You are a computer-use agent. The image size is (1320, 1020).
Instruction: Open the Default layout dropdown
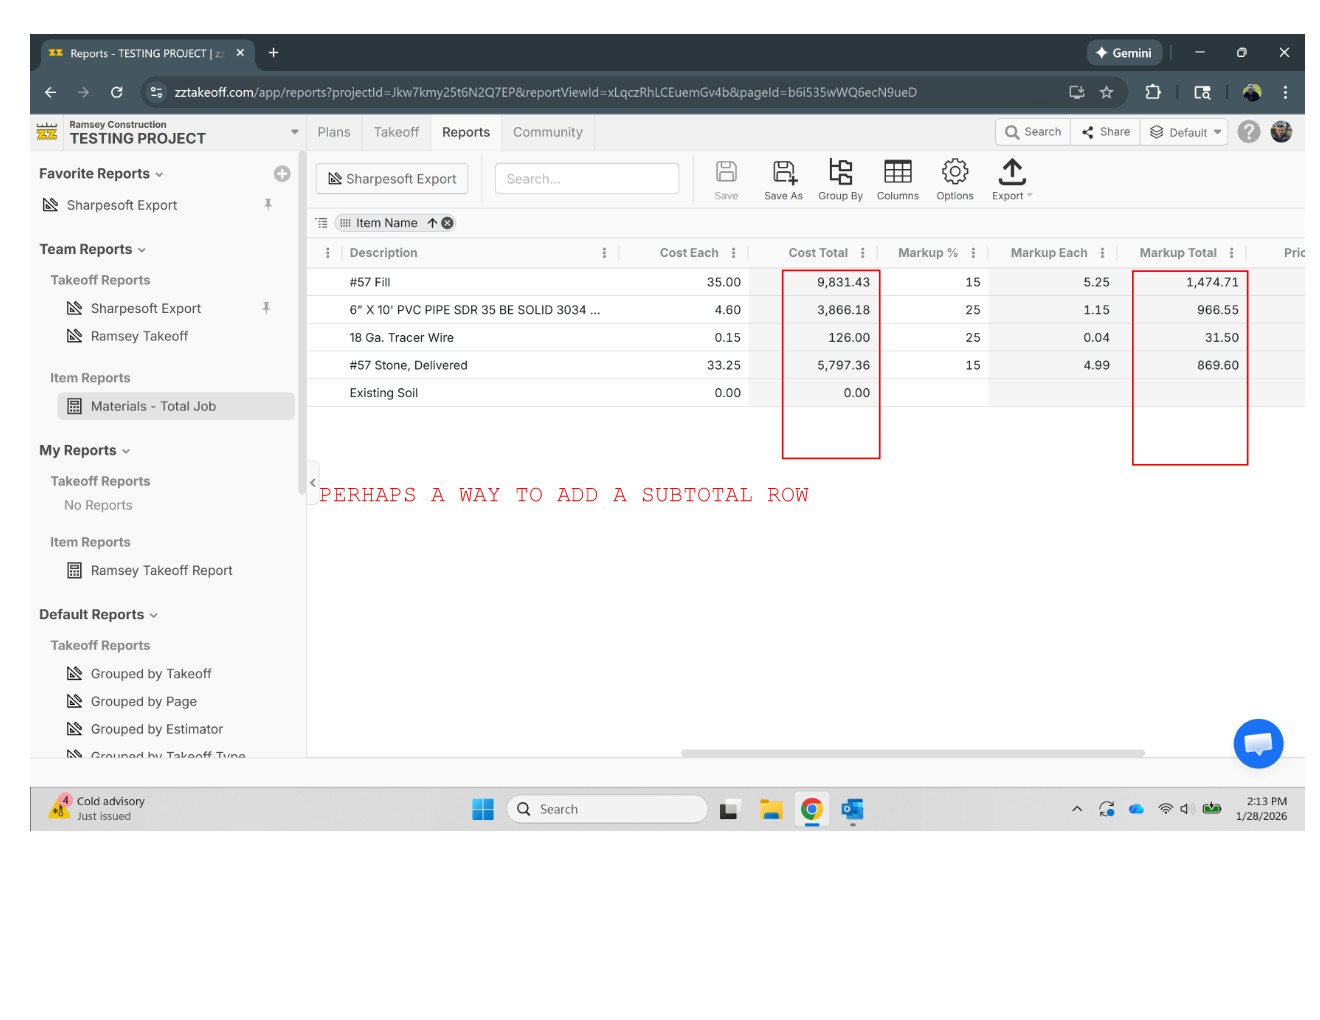coord(1186,132)
